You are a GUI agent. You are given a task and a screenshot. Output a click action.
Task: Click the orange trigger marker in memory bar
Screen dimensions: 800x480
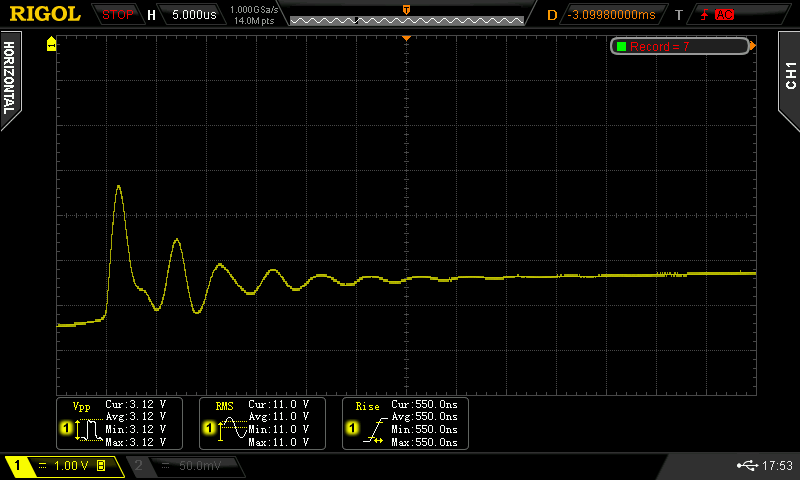(x=407, y=10)
